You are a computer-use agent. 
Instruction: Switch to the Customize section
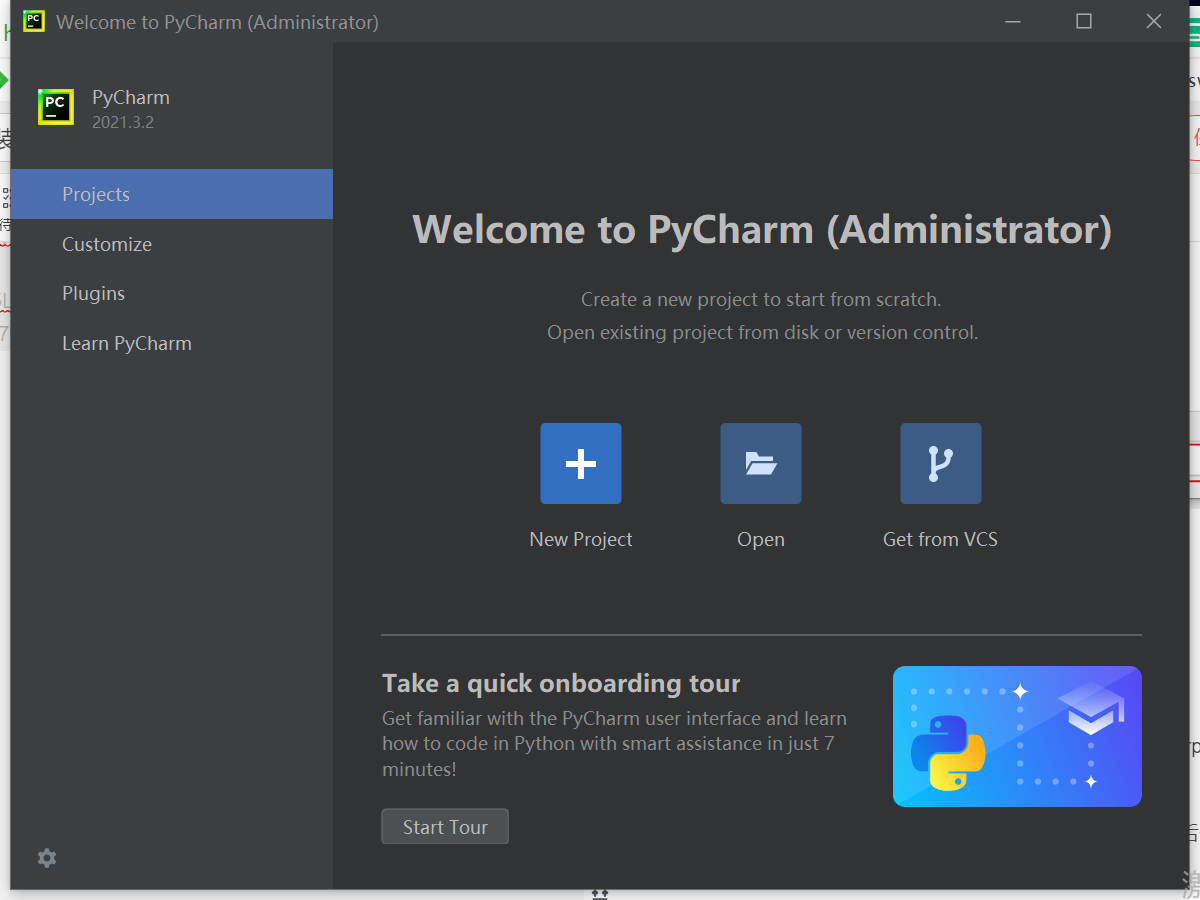click(106, 244)
